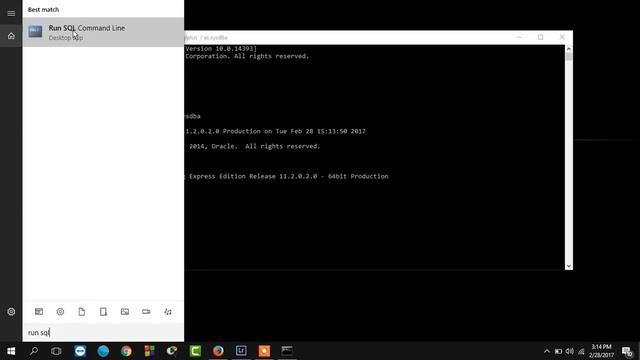Minimize the sqlplus console window

pos(519,37)
